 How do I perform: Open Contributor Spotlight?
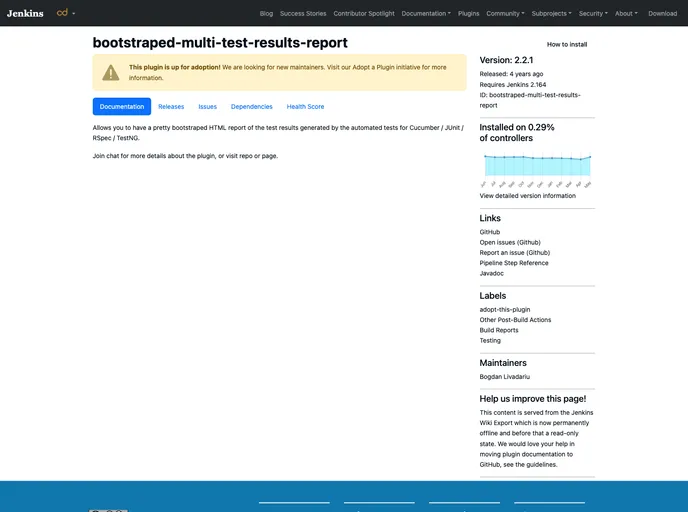click(x=364, y=14)
